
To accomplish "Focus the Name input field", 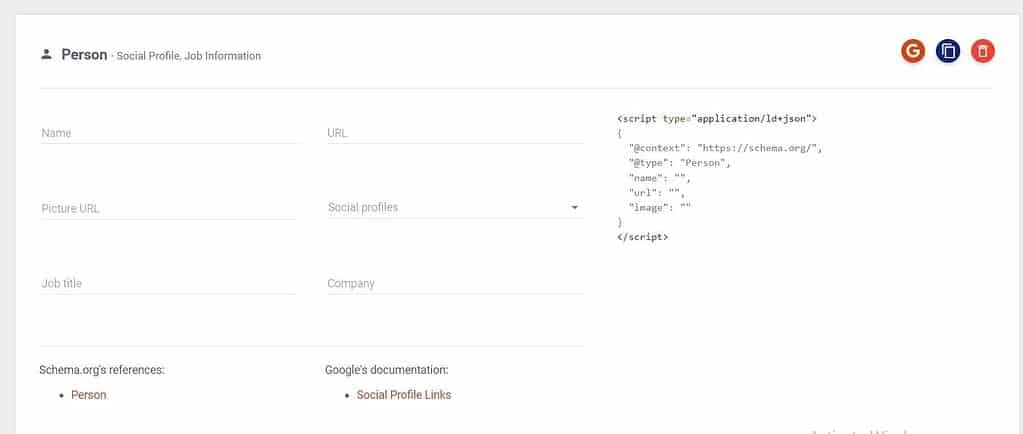I will 168,133.
